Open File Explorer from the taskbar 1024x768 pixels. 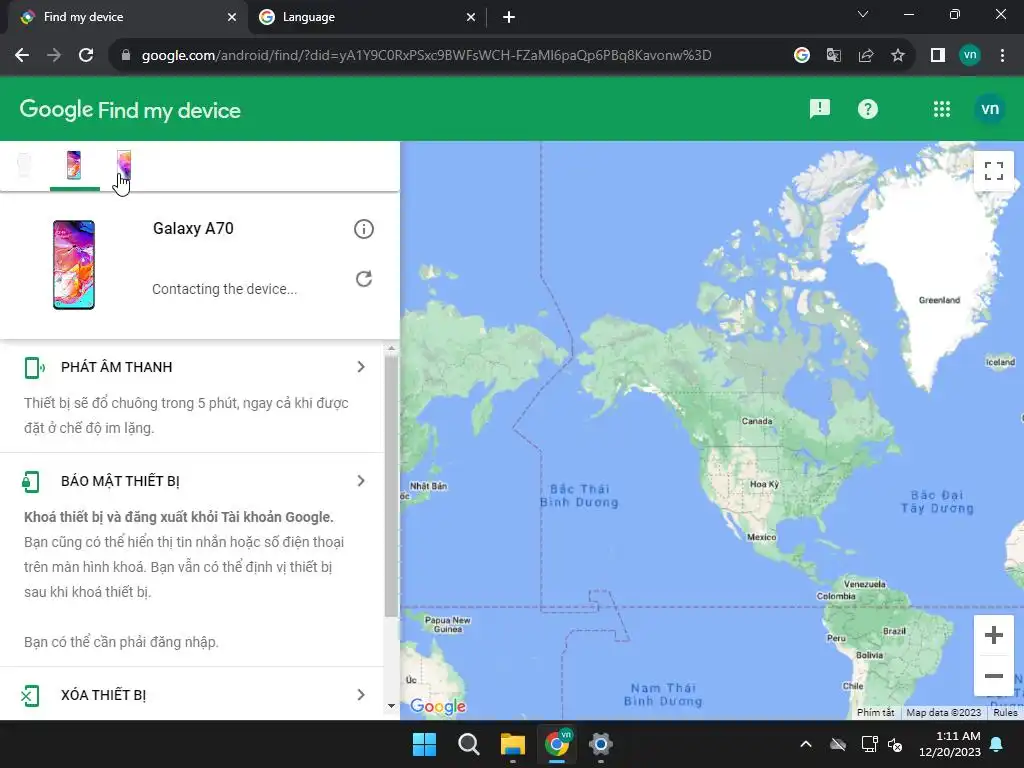point(513,744)
